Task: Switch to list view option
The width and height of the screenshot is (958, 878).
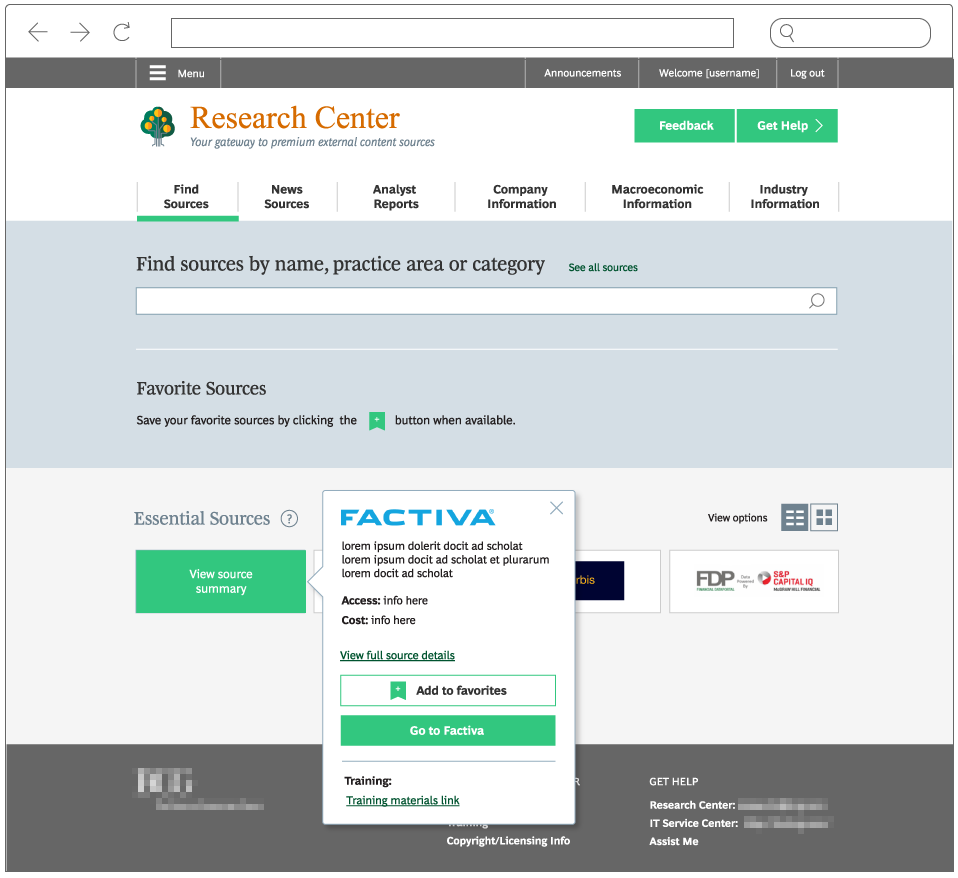Action: coord(794,518)
